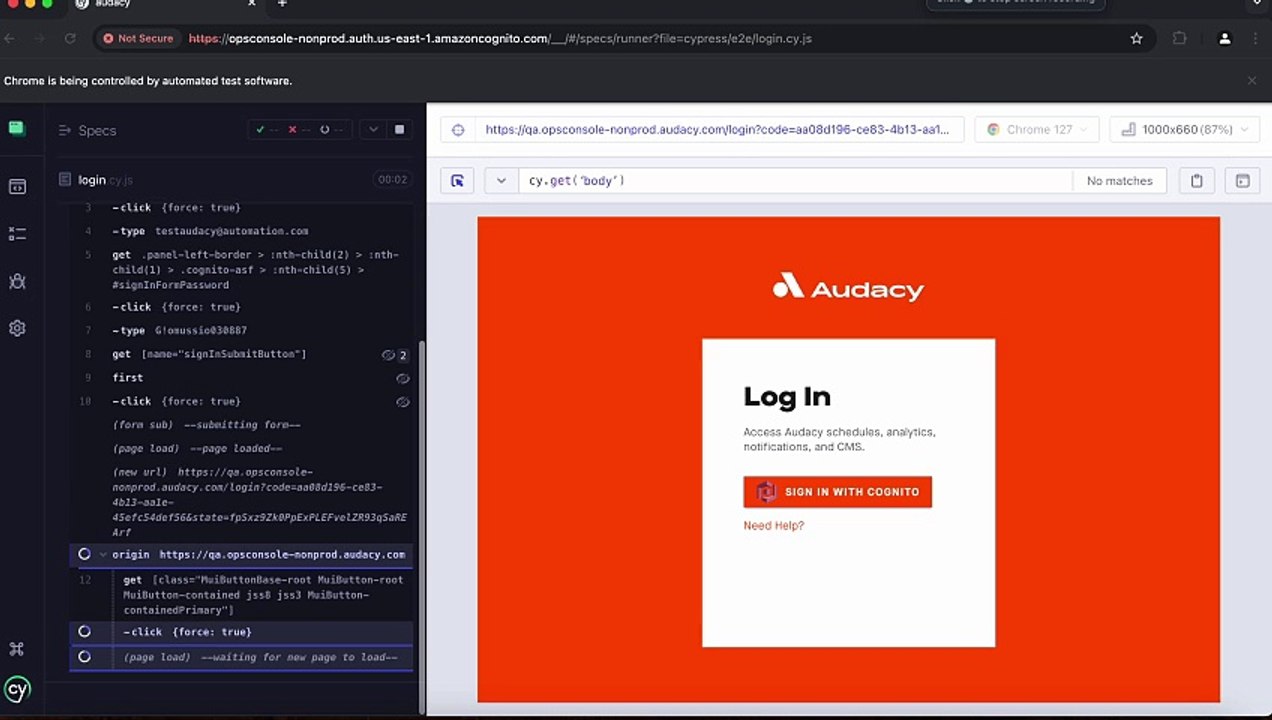Open the Settings gear in Cypress sidebar
This screenshot has width=1272, height=720.
pyautogui.click(x=17, y=328)
